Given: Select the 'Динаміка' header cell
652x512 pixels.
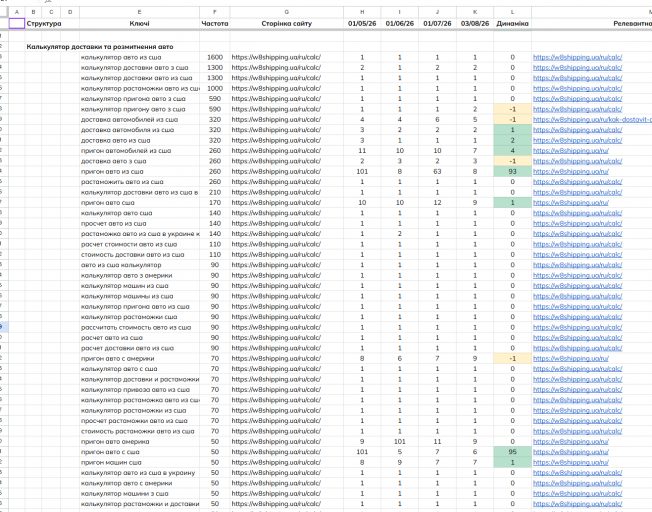Looking at the screenshot, I should 512,24.
